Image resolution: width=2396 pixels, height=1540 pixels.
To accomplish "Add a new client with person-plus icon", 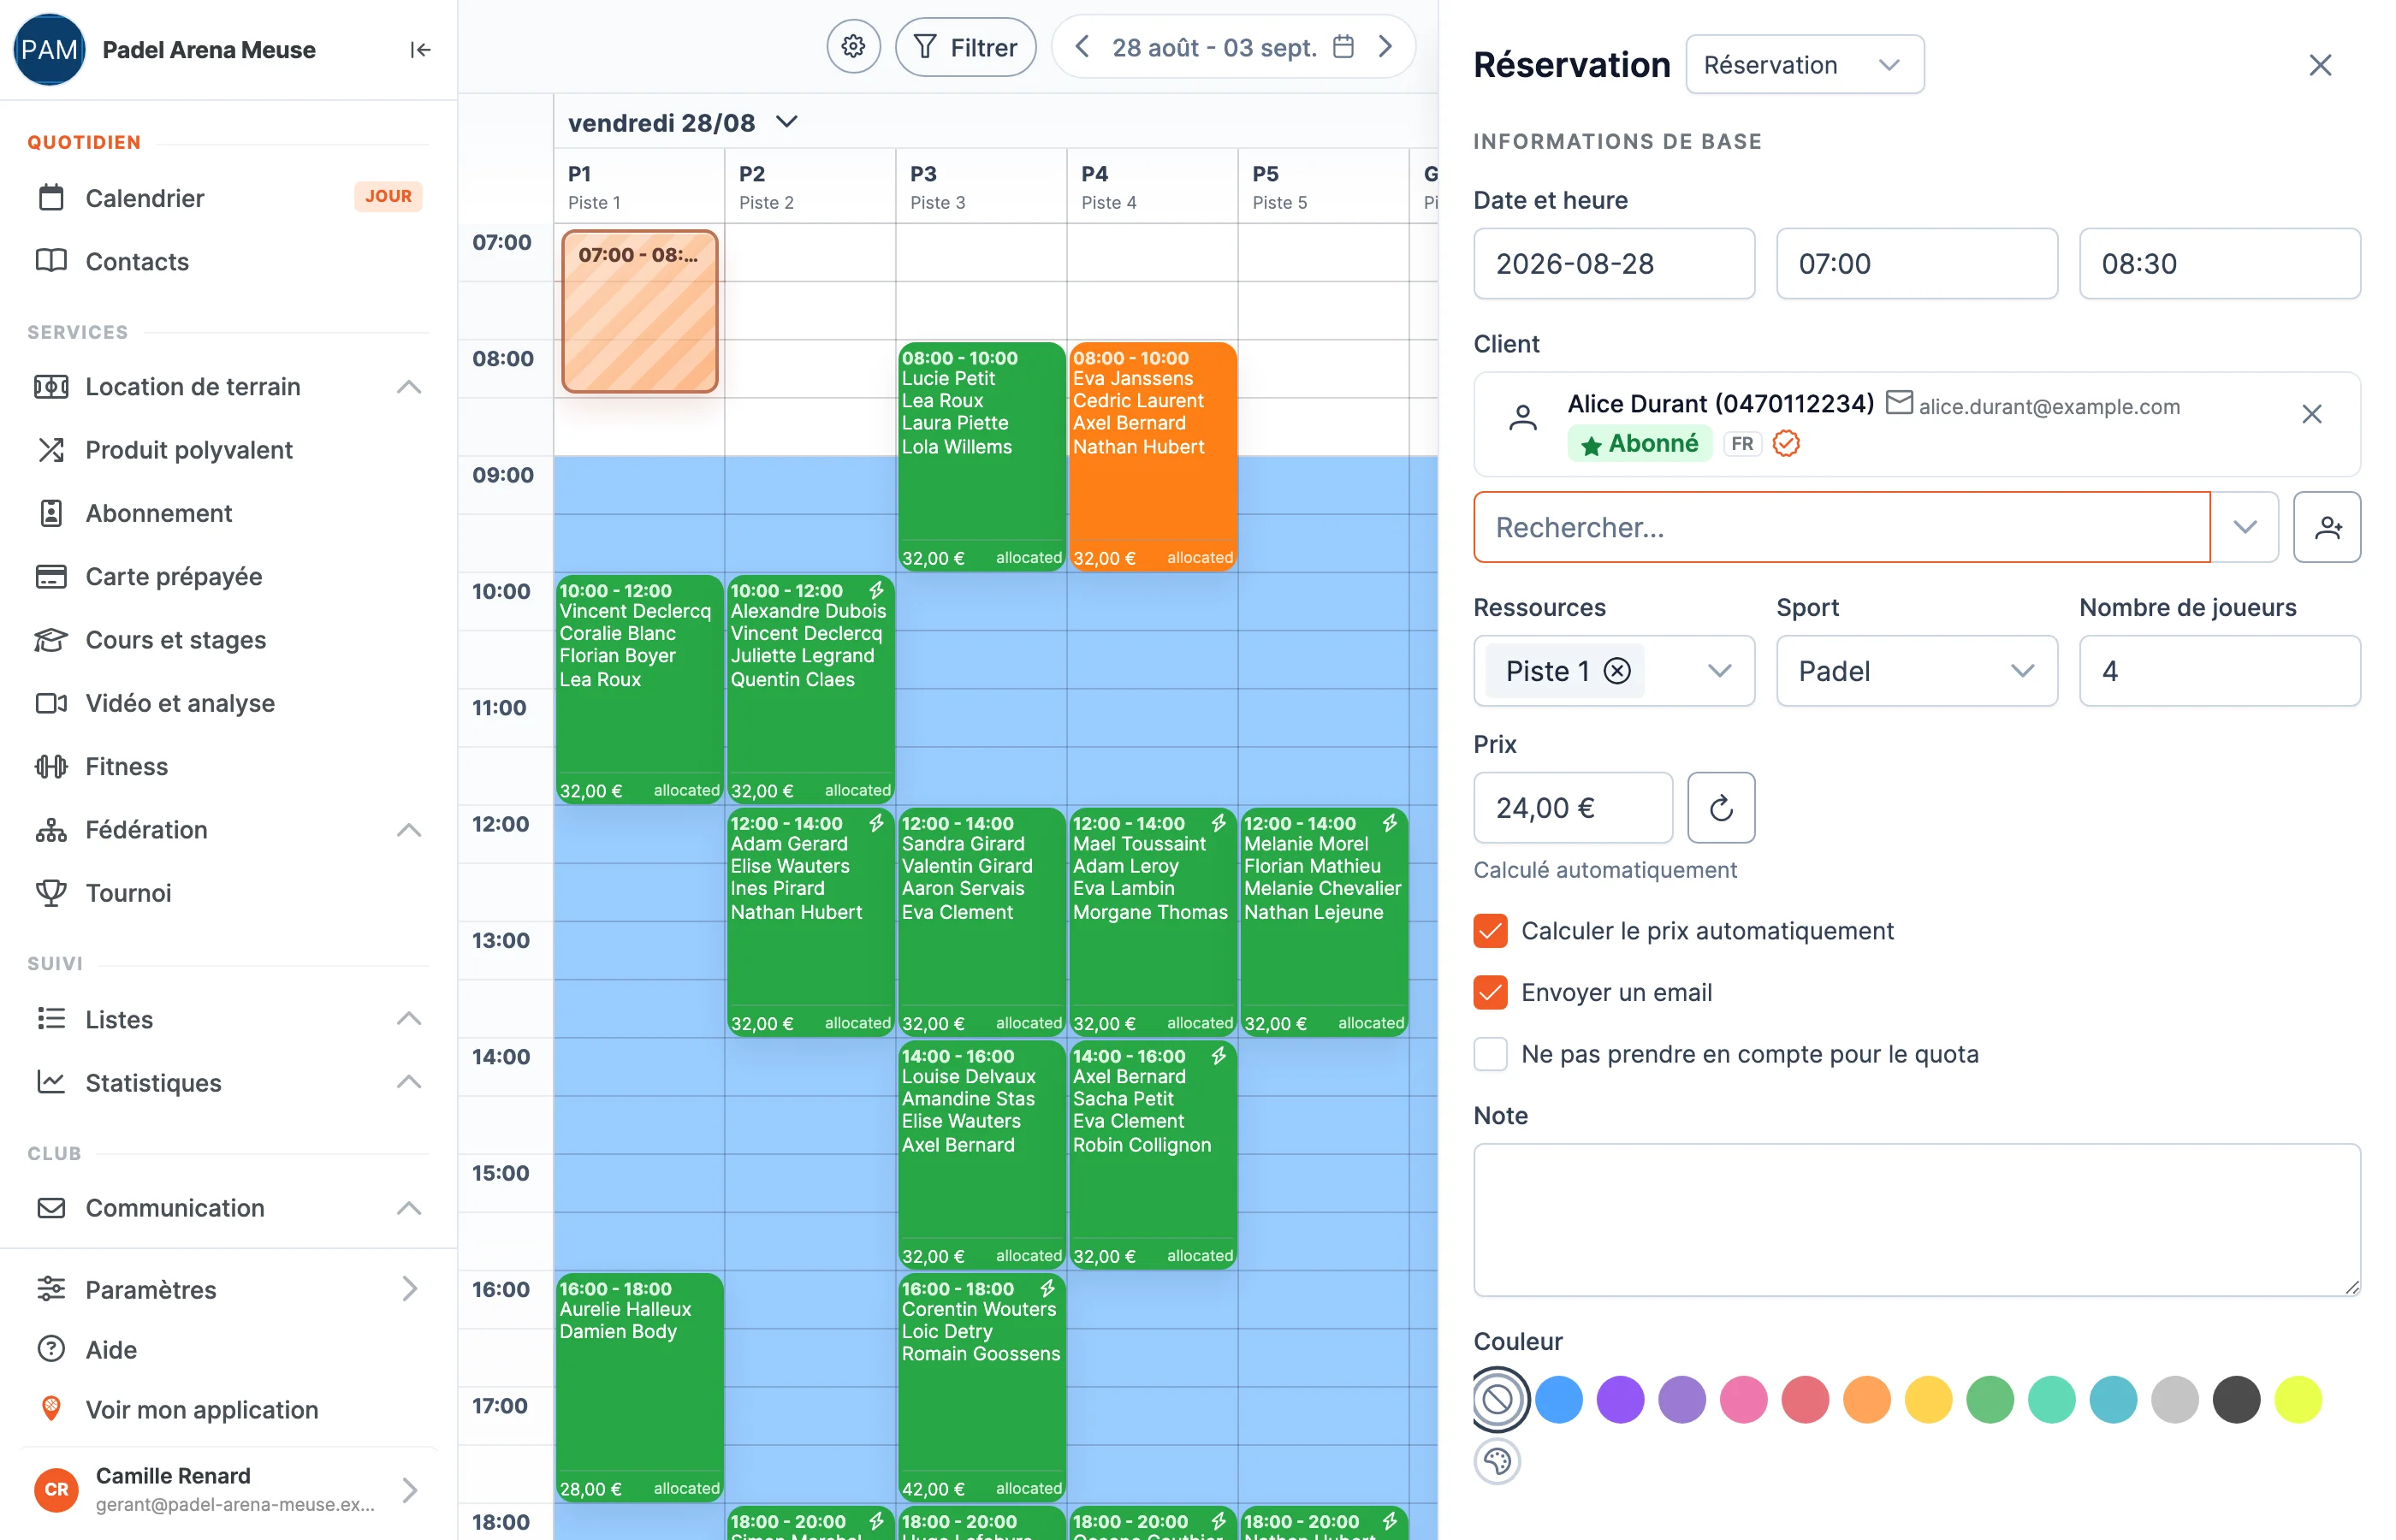I will click(2327, 527).
